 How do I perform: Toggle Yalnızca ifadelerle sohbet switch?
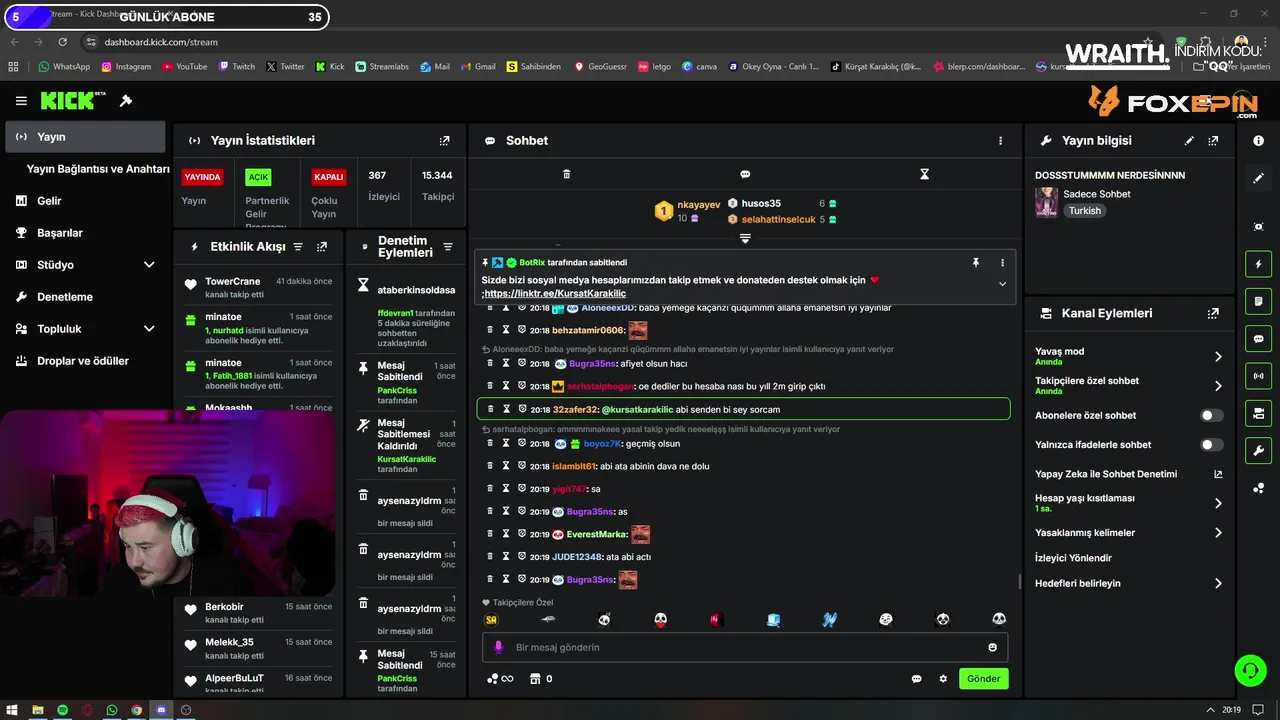coord(1211,444)
